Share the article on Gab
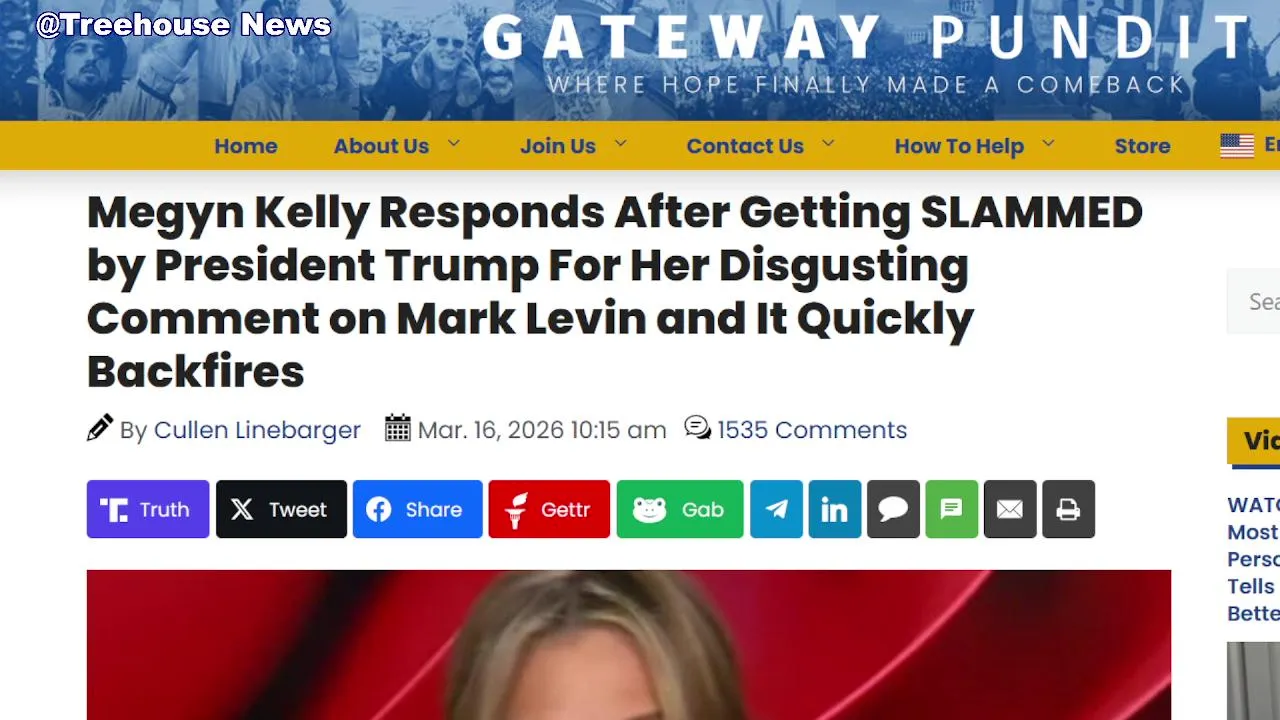 (680, 509)
